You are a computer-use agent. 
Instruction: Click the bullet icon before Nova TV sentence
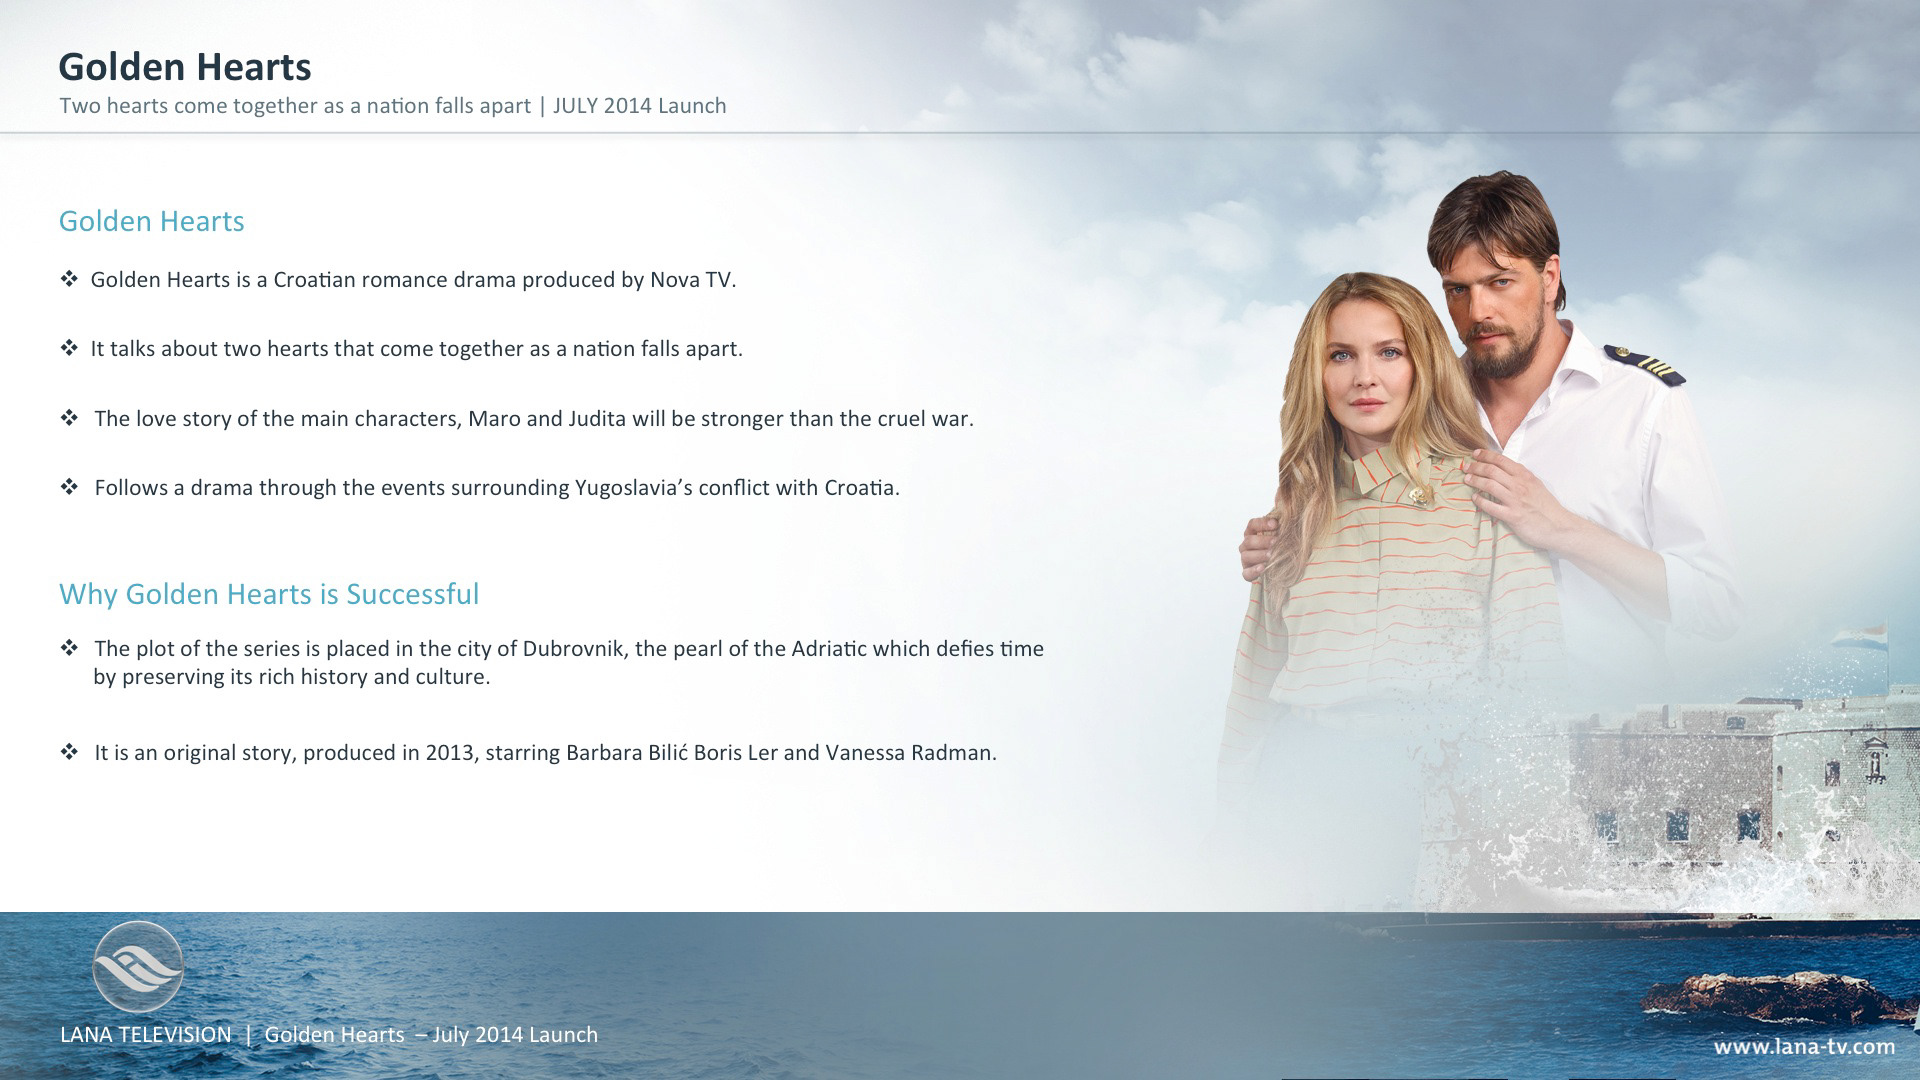pos(69,279)
